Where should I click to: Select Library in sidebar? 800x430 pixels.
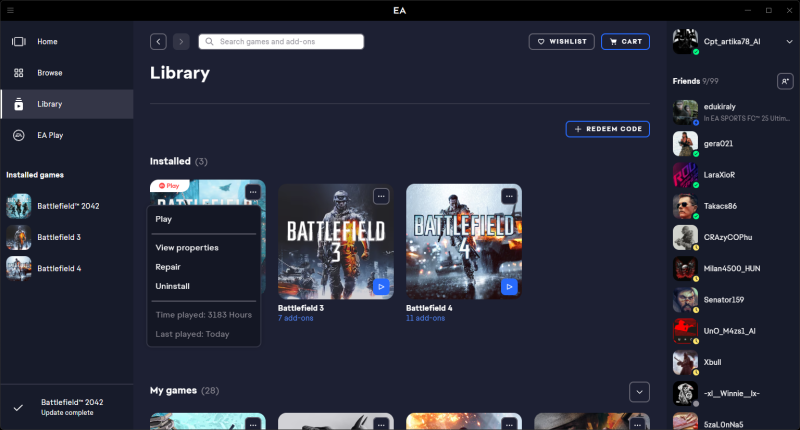click(x=67, y=104)
